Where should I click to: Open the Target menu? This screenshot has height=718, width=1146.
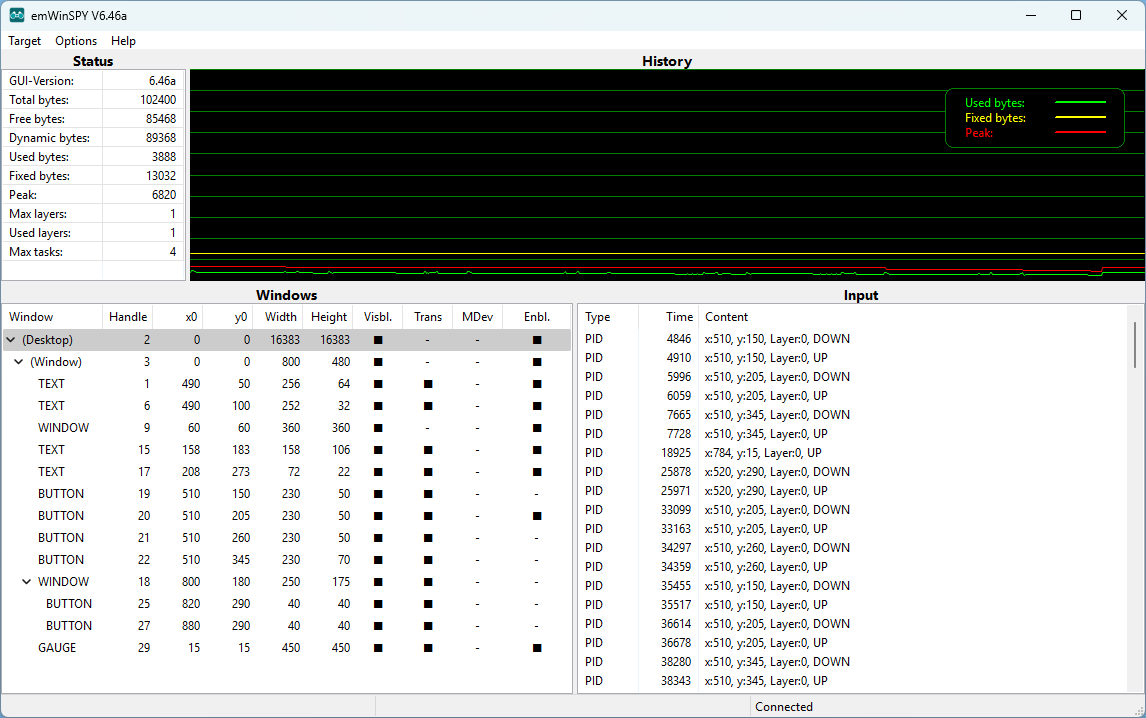[25, 41]
